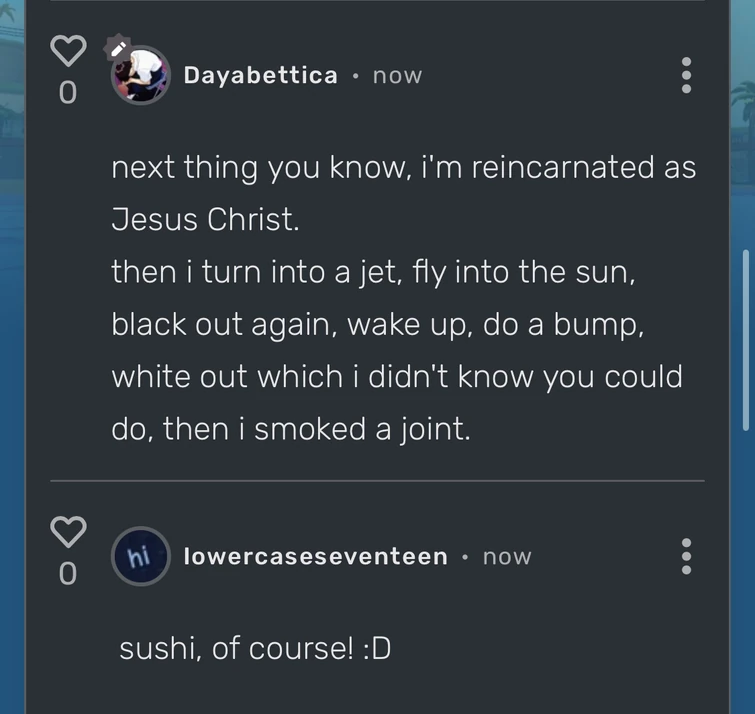The width and height of the screenshot is (755, 714).
Task: Like Dayabettica's post with the heart
Action: click(68, 50)
